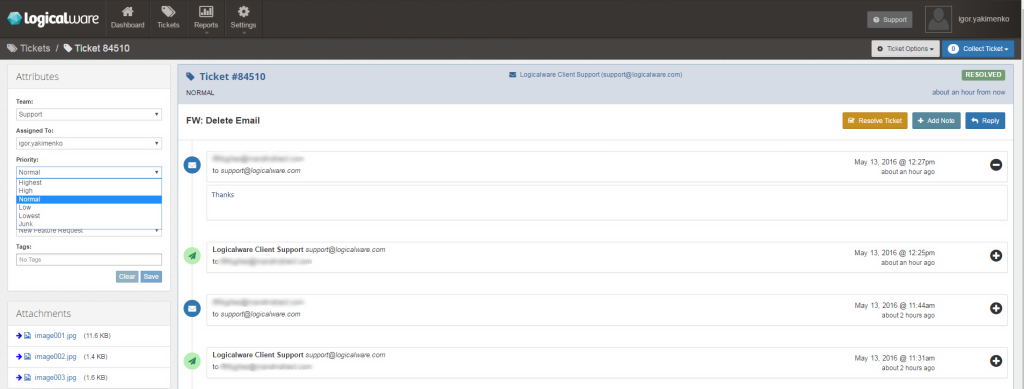This screenshot has height=389, width=1024.
Task: Click arrow icon beside image003.jpg
Action: [x=19, y=378]
